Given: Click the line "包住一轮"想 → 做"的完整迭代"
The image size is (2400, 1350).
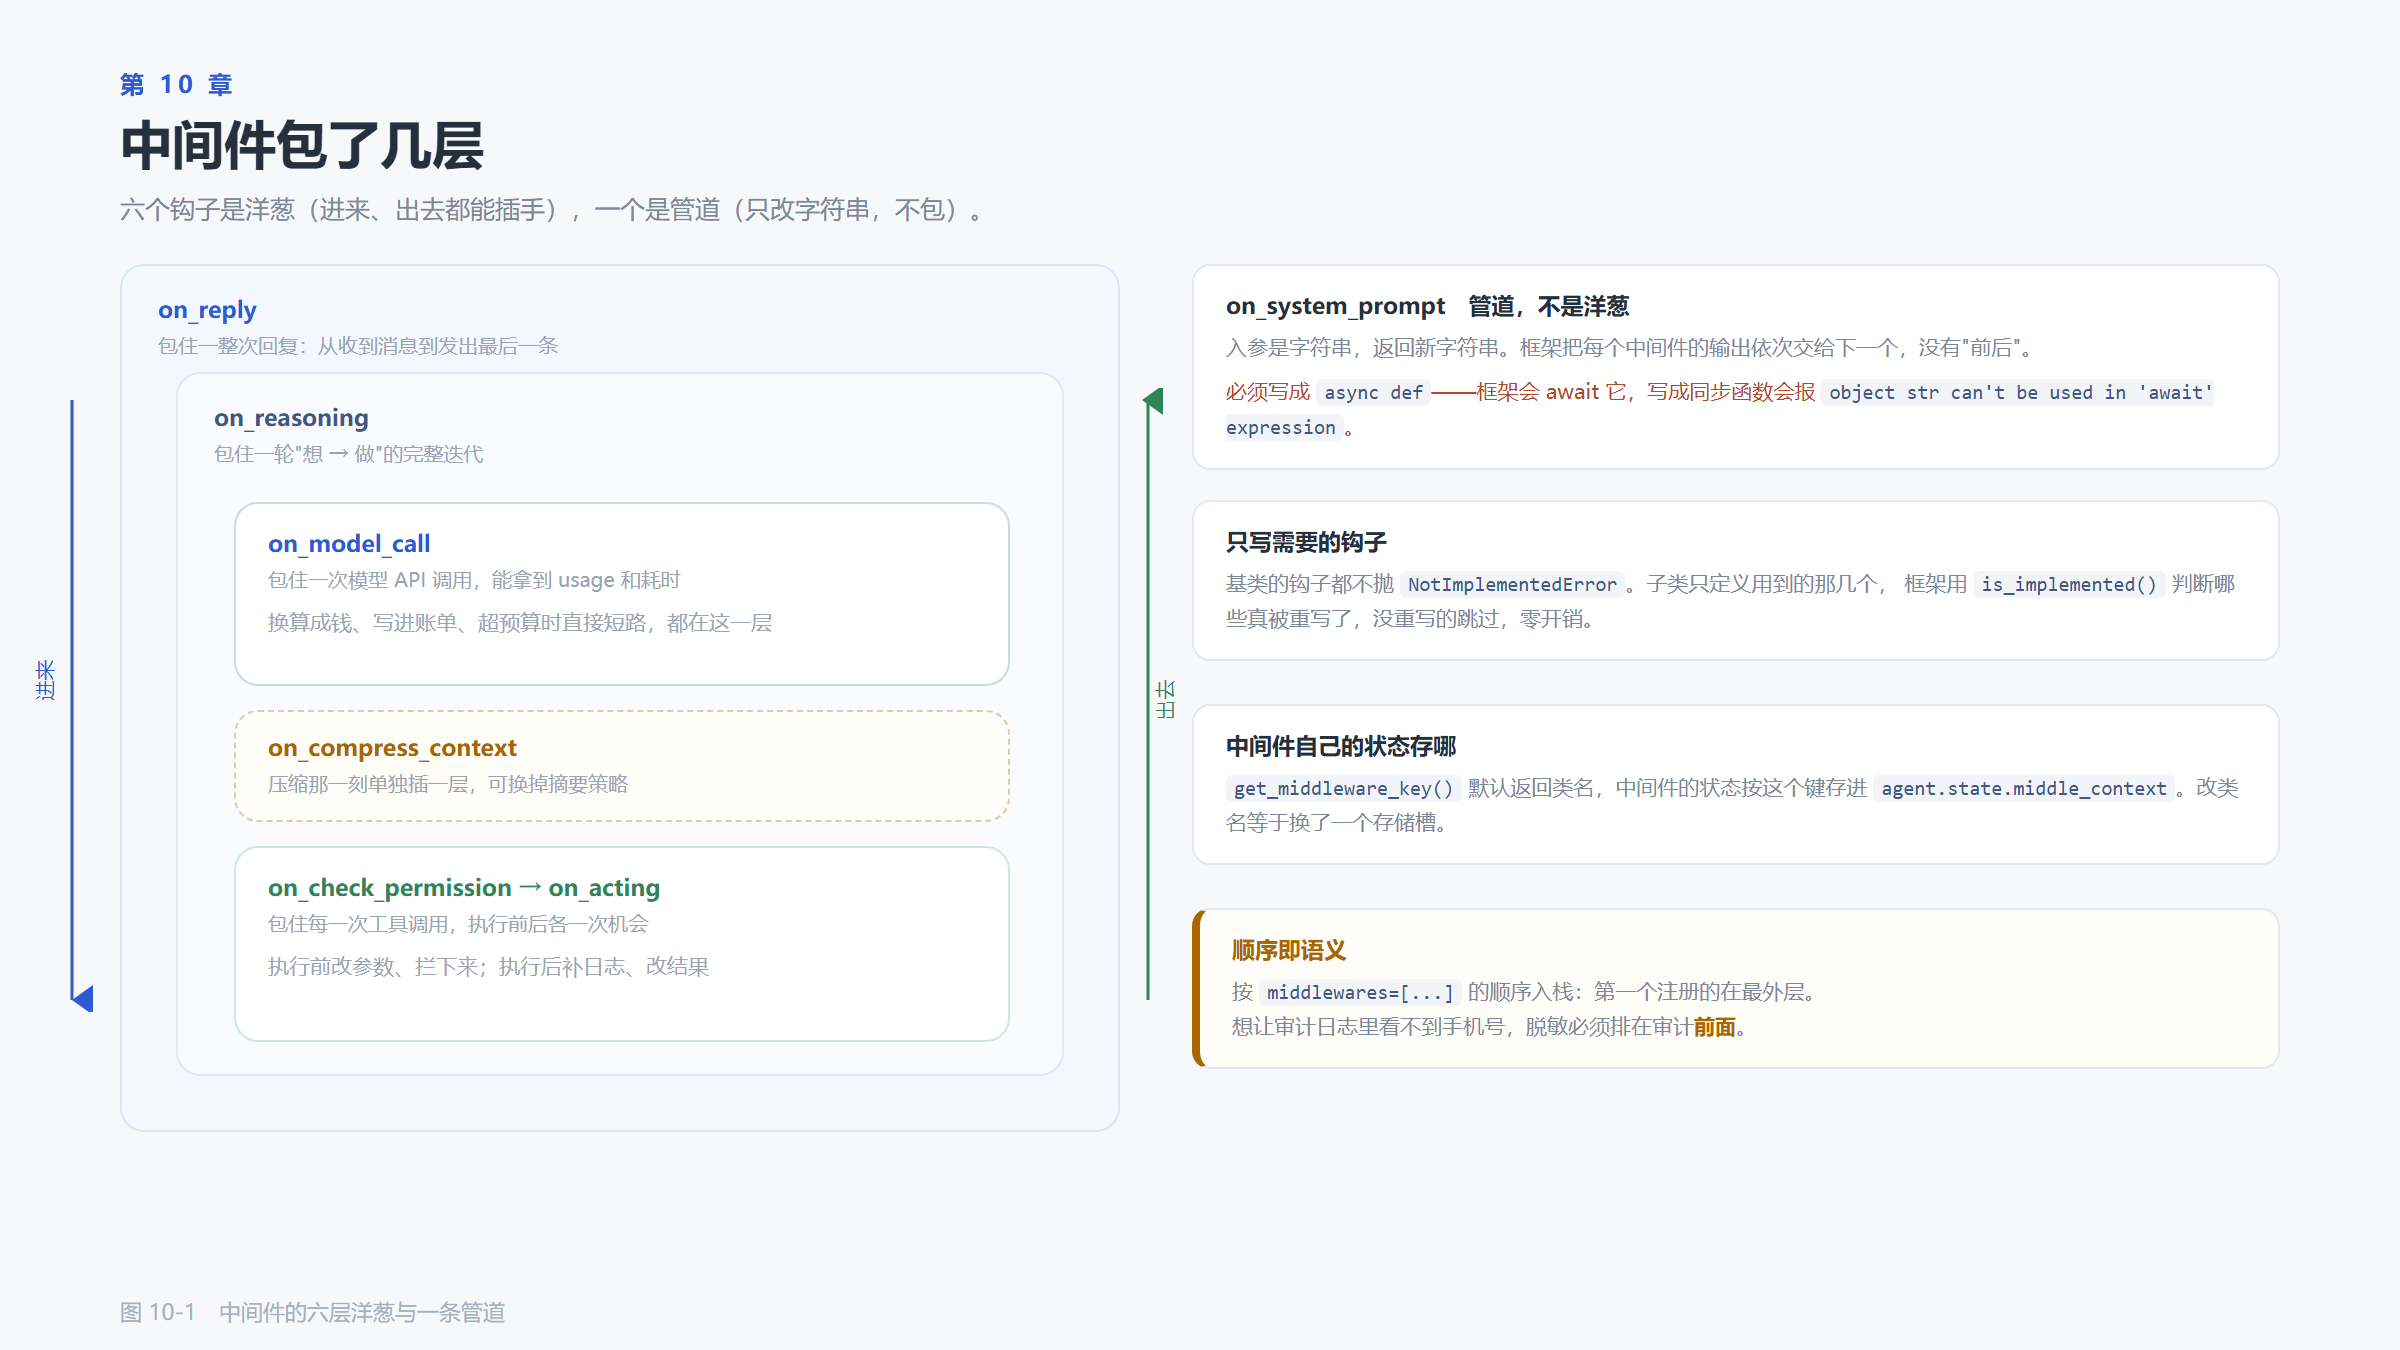Looking at the screenshot, I should [x=348, y=454].
